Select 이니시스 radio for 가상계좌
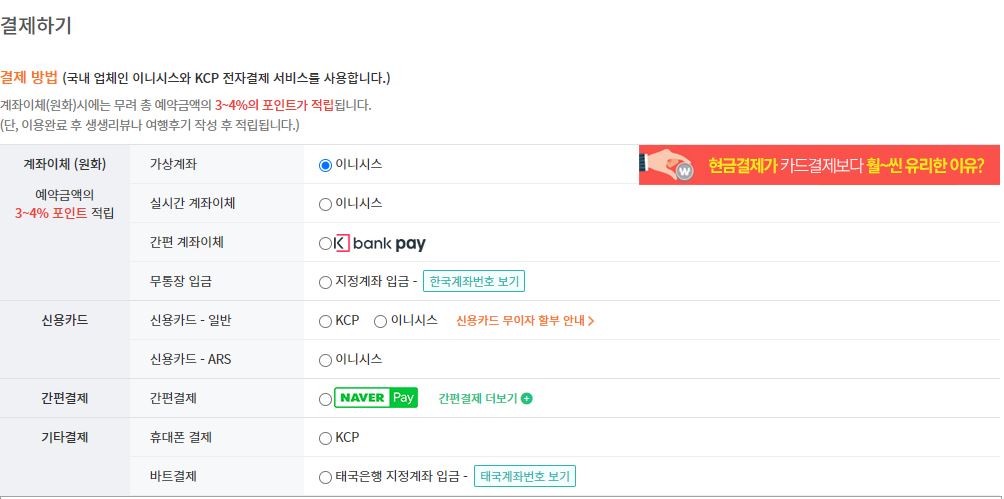The image size is (1004, 499). [325, 165]
